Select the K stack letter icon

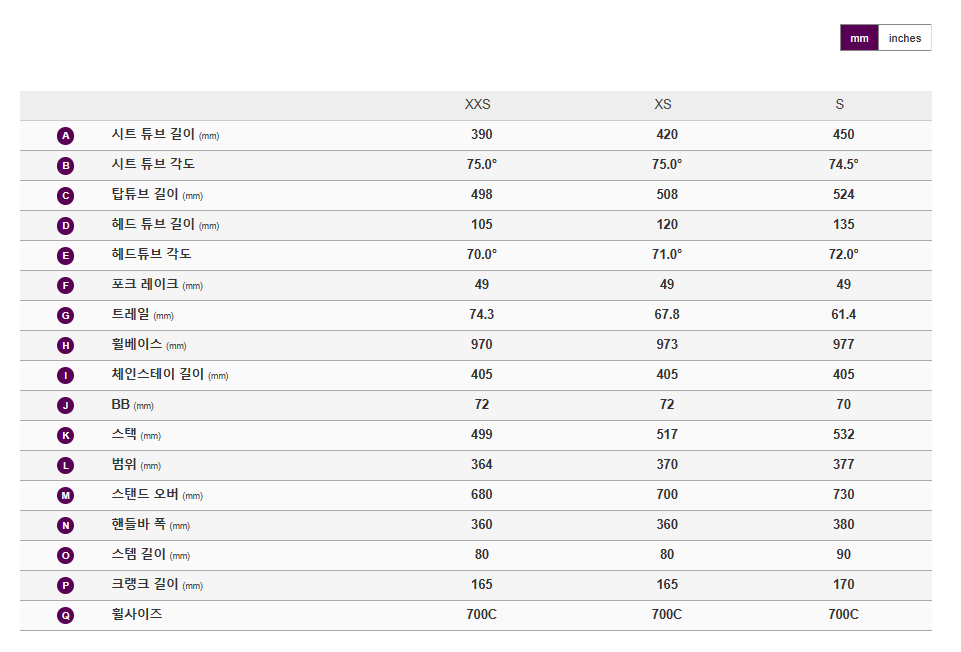coord(66,436)
